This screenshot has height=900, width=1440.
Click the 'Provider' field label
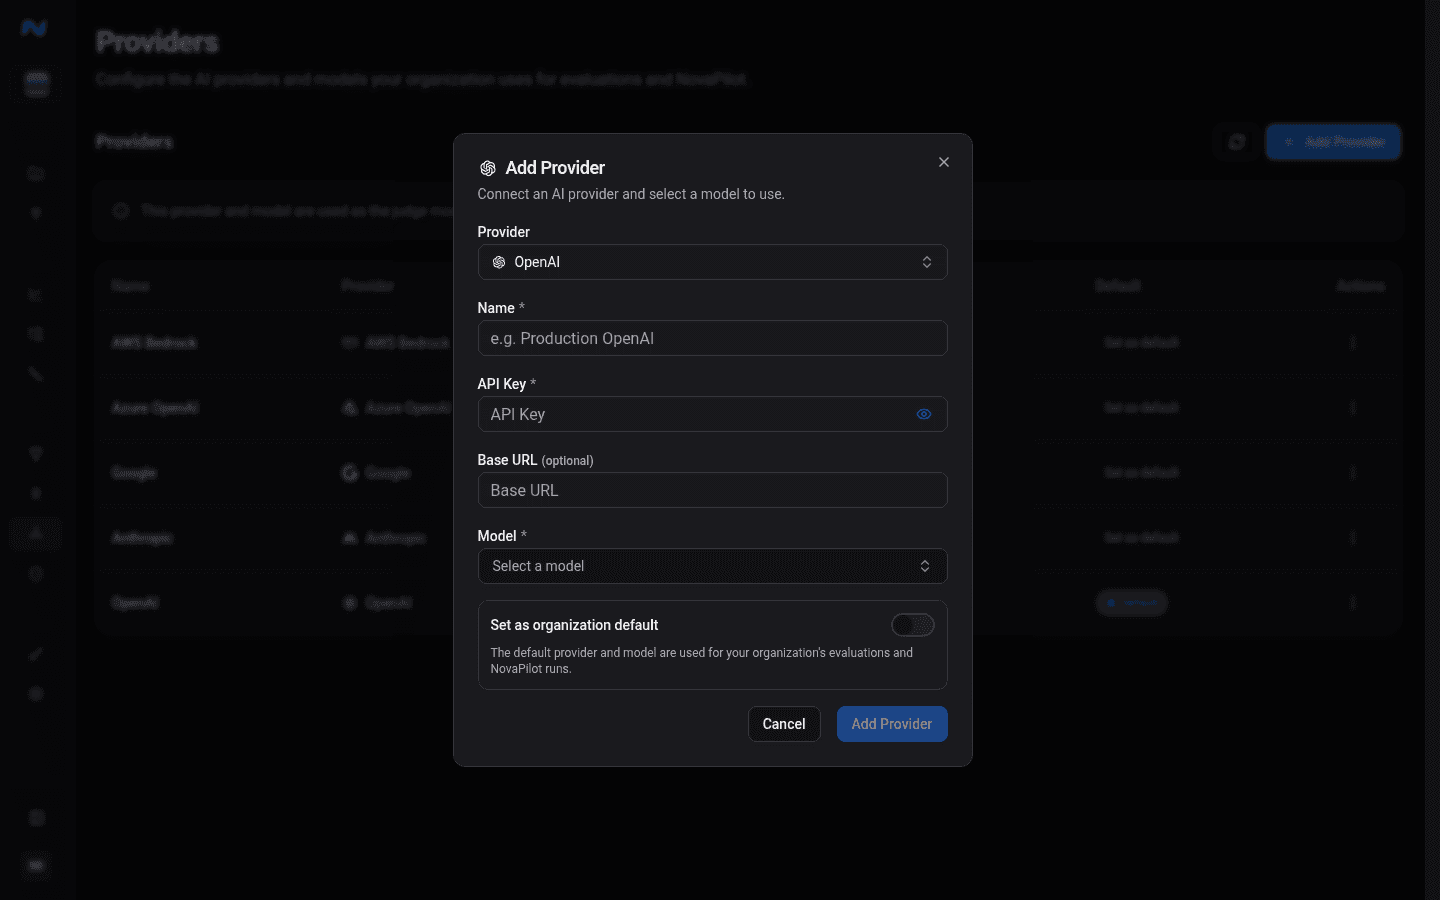tap(504, 232)
